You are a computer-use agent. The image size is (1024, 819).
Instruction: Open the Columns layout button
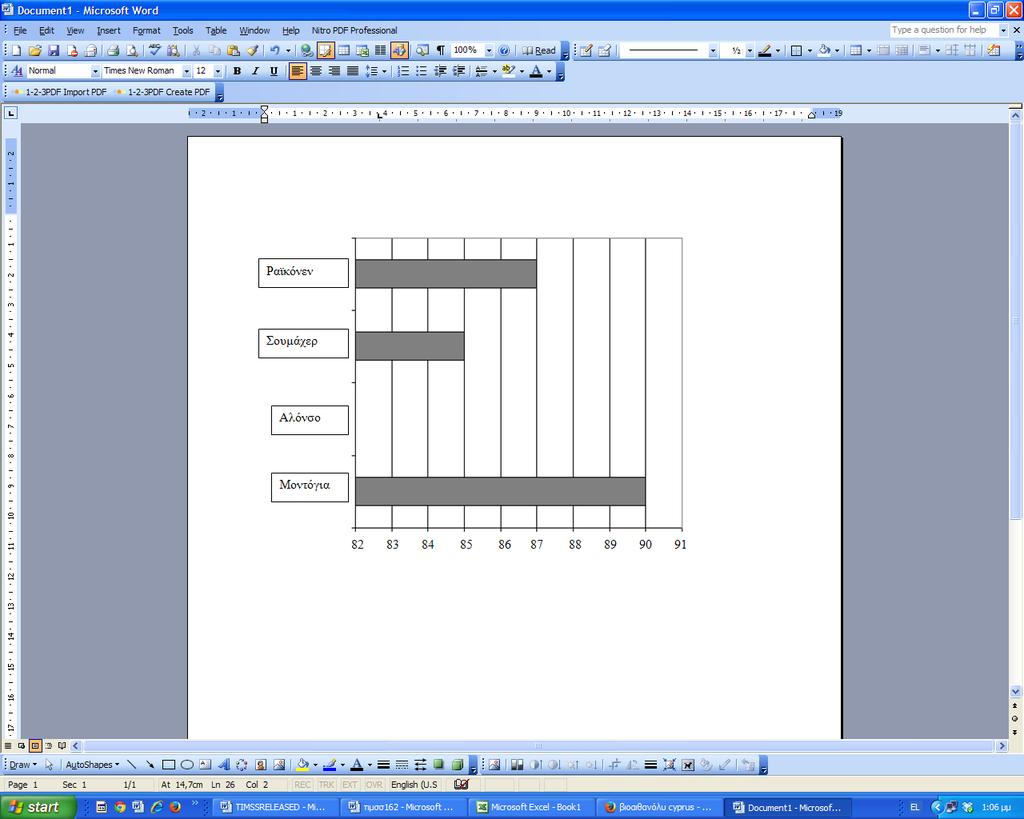coord(380,50)
